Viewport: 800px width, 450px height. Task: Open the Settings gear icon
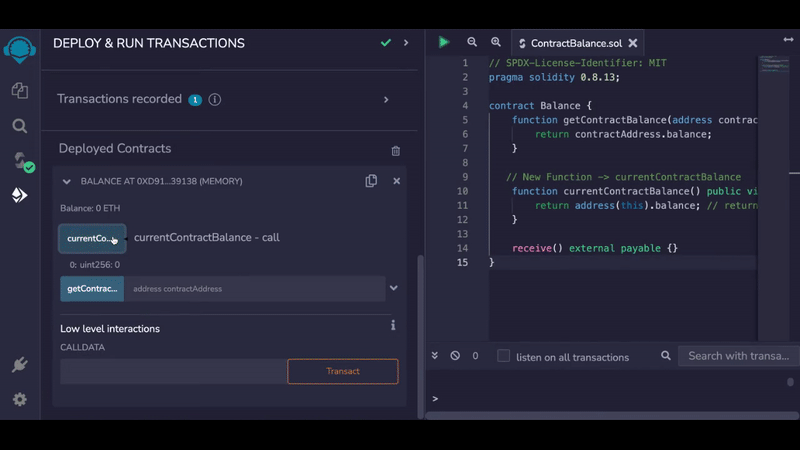19,399
